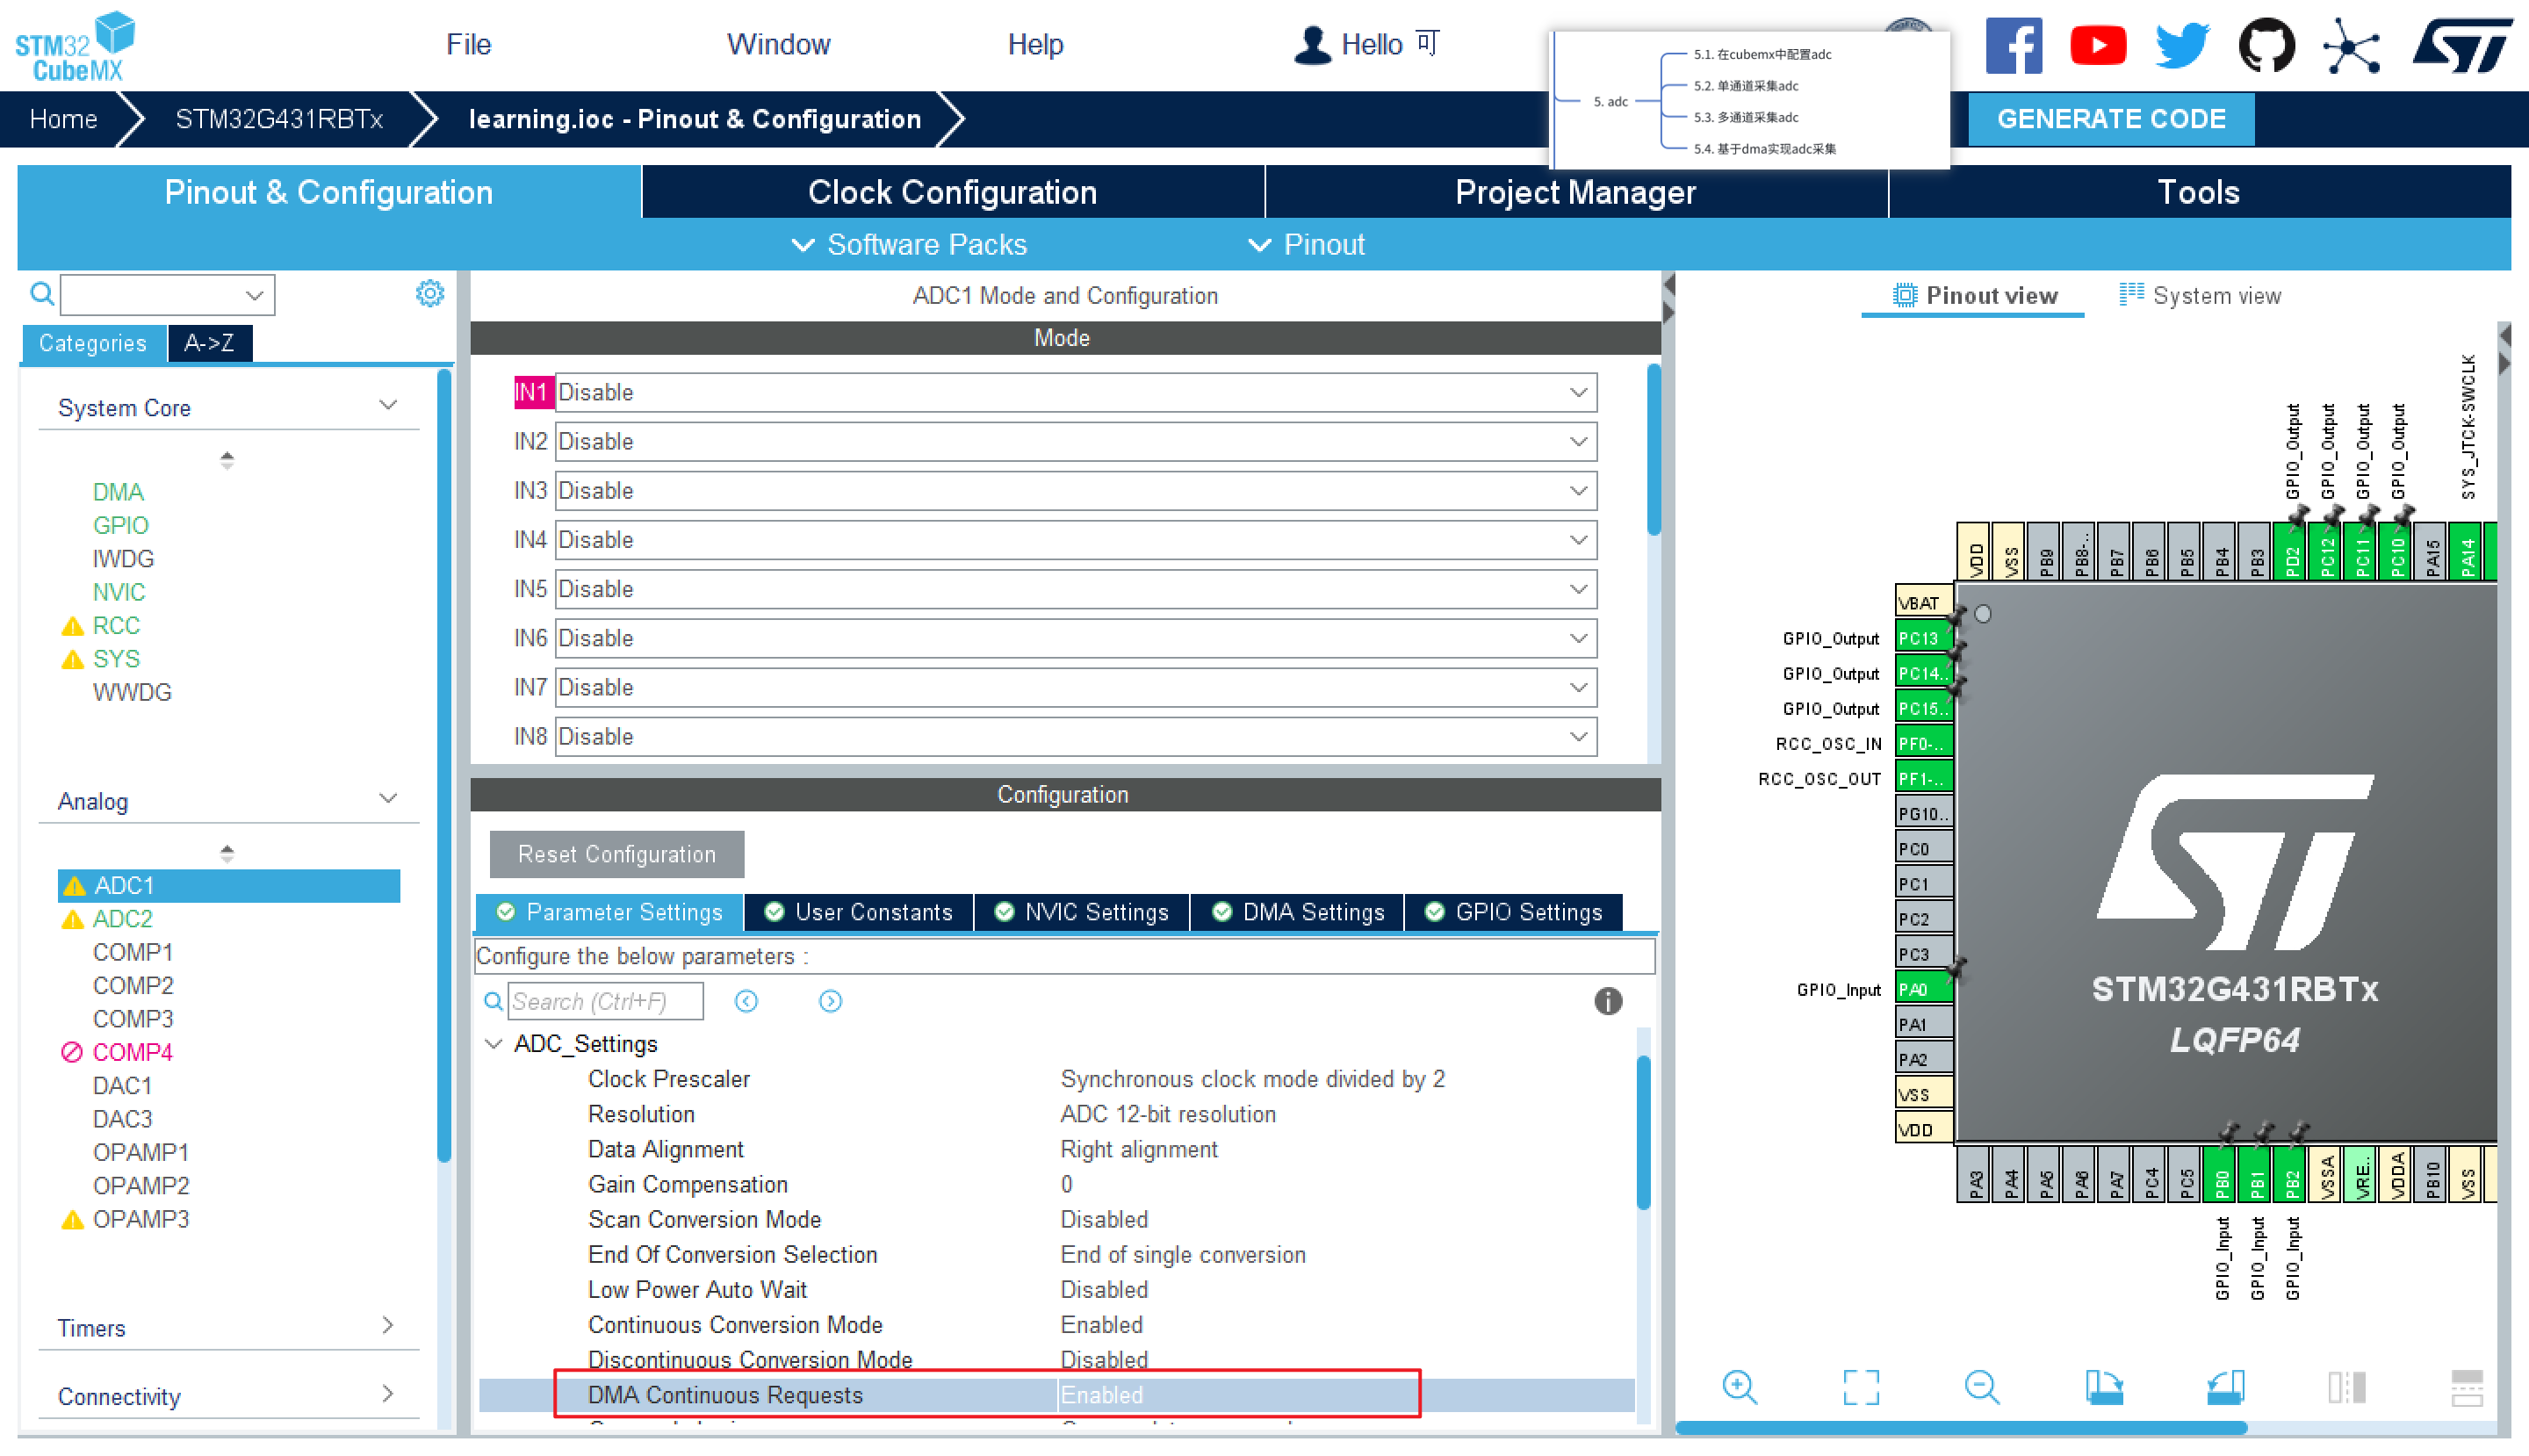The width and height of the screenshot is (2529, 1456).
Task: Open the settings gear in categories panel
Action: pos(430,294)
